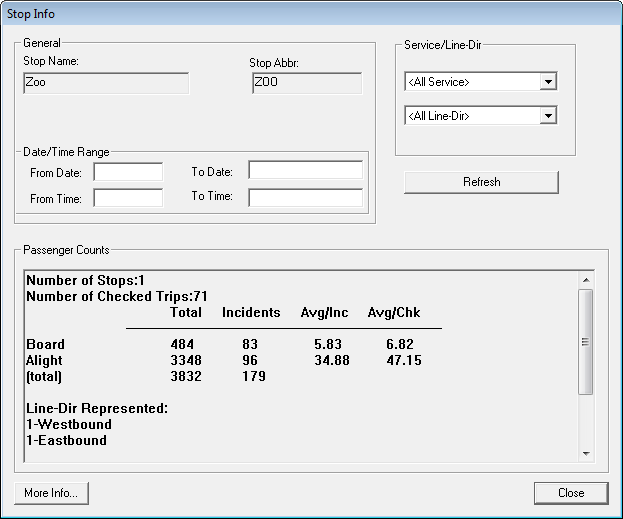Image resolution: width=623 pixels, height=519 pixels.
Task: Click the passenger counts scrollbar thumb
Action: click(x=586, y=342)
